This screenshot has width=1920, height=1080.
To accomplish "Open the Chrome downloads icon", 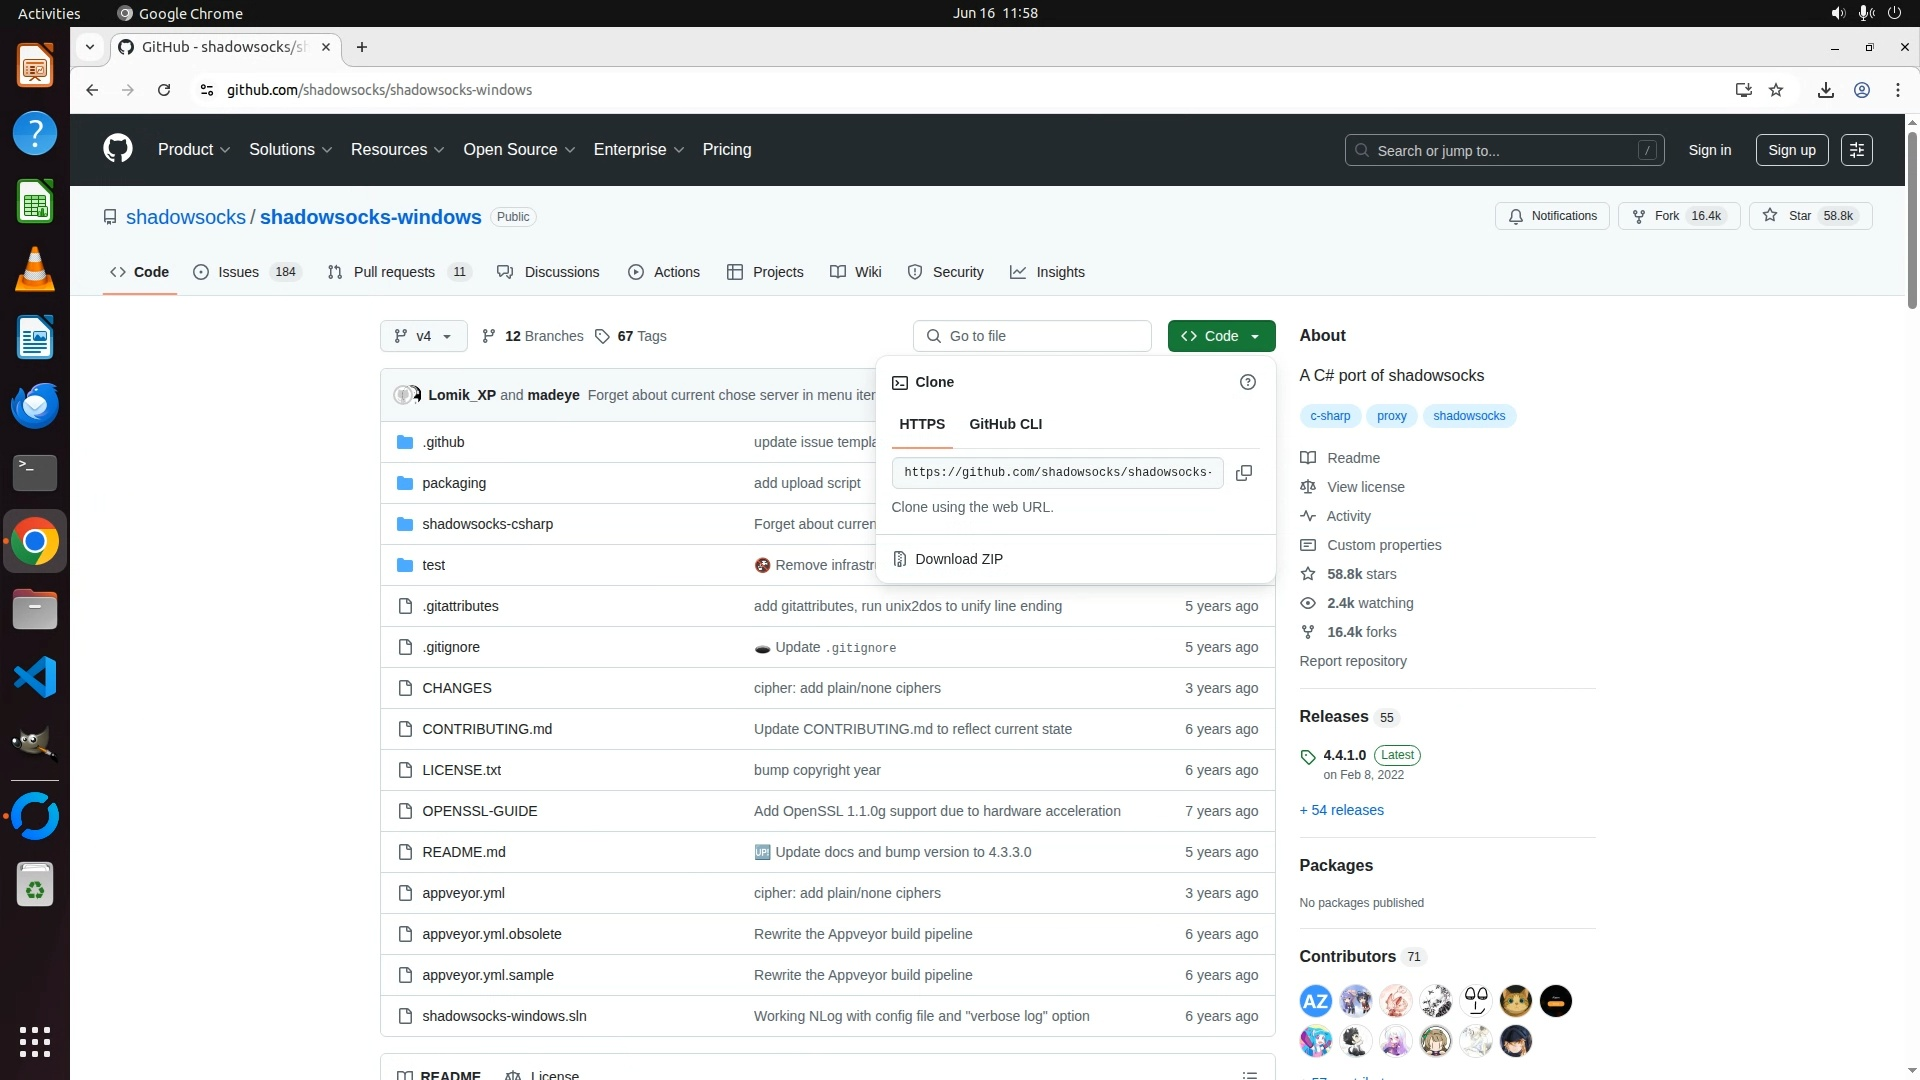I will pos(1825,90).
